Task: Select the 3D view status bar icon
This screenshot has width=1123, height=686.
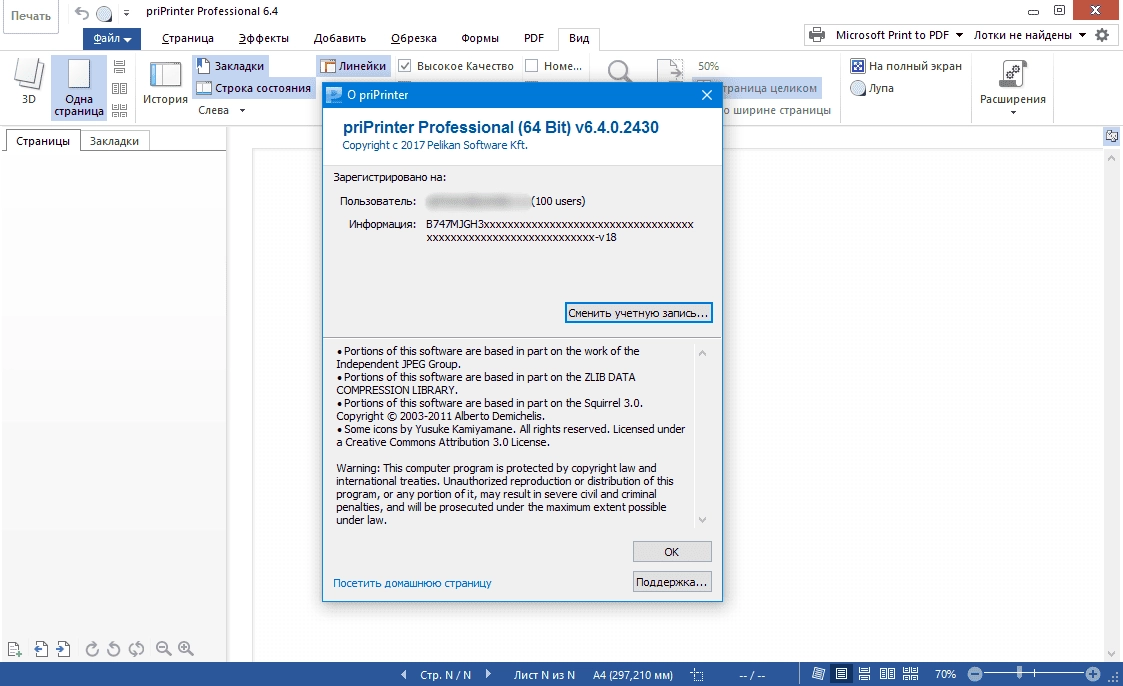Action: (819, 674)
